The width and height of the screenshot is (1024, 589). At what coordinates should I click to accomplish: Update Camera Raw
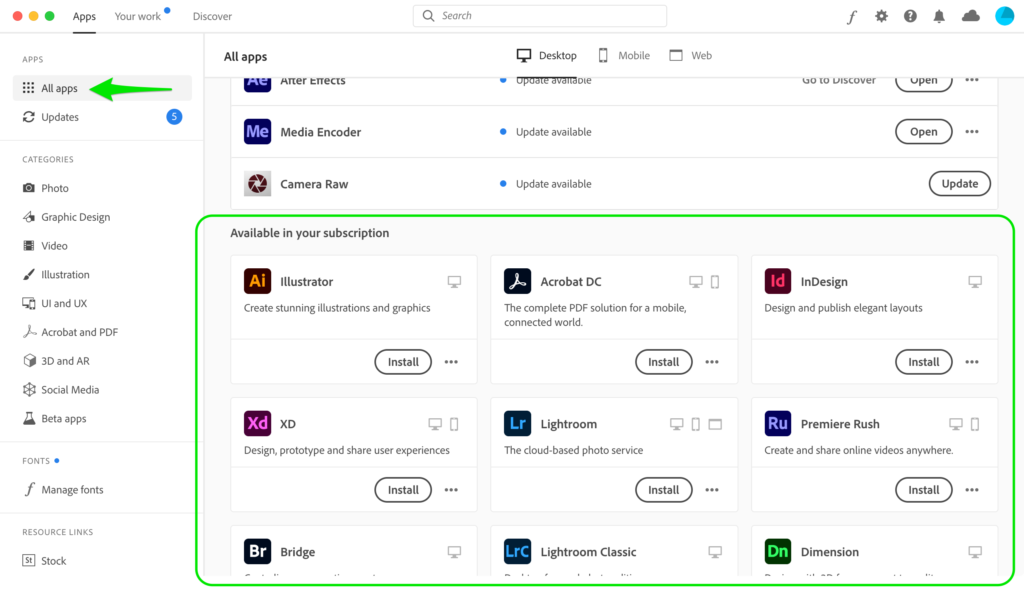coord(959,183)
